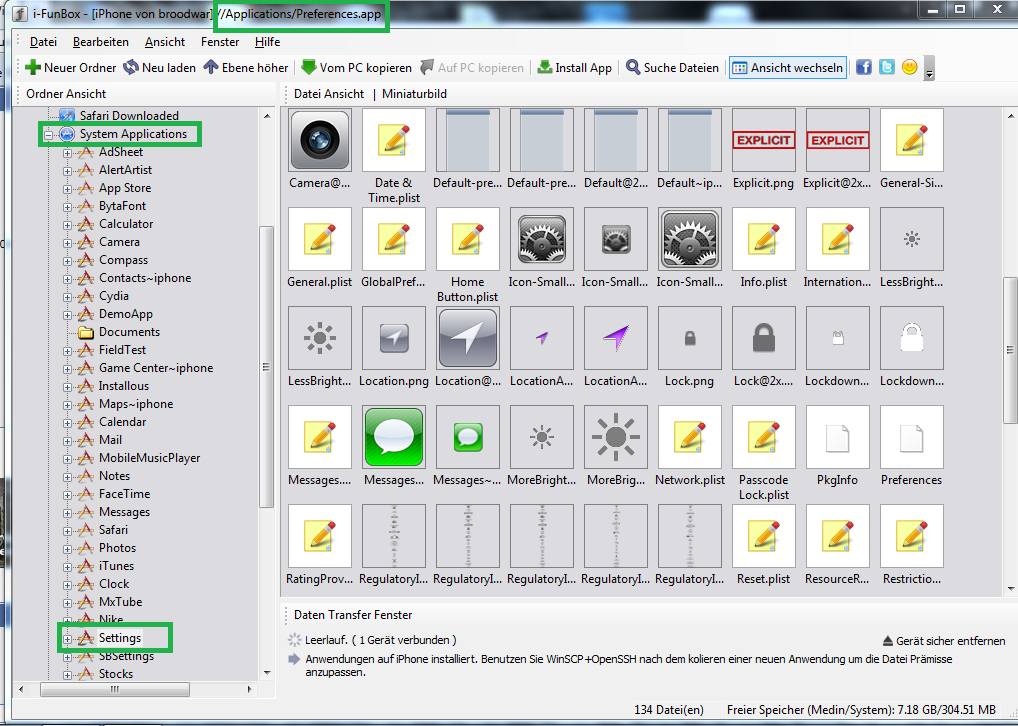Select the Passcode Lock.plist file icon
The height and width of the screenshot is (726, 1018).
pos(764,437)
